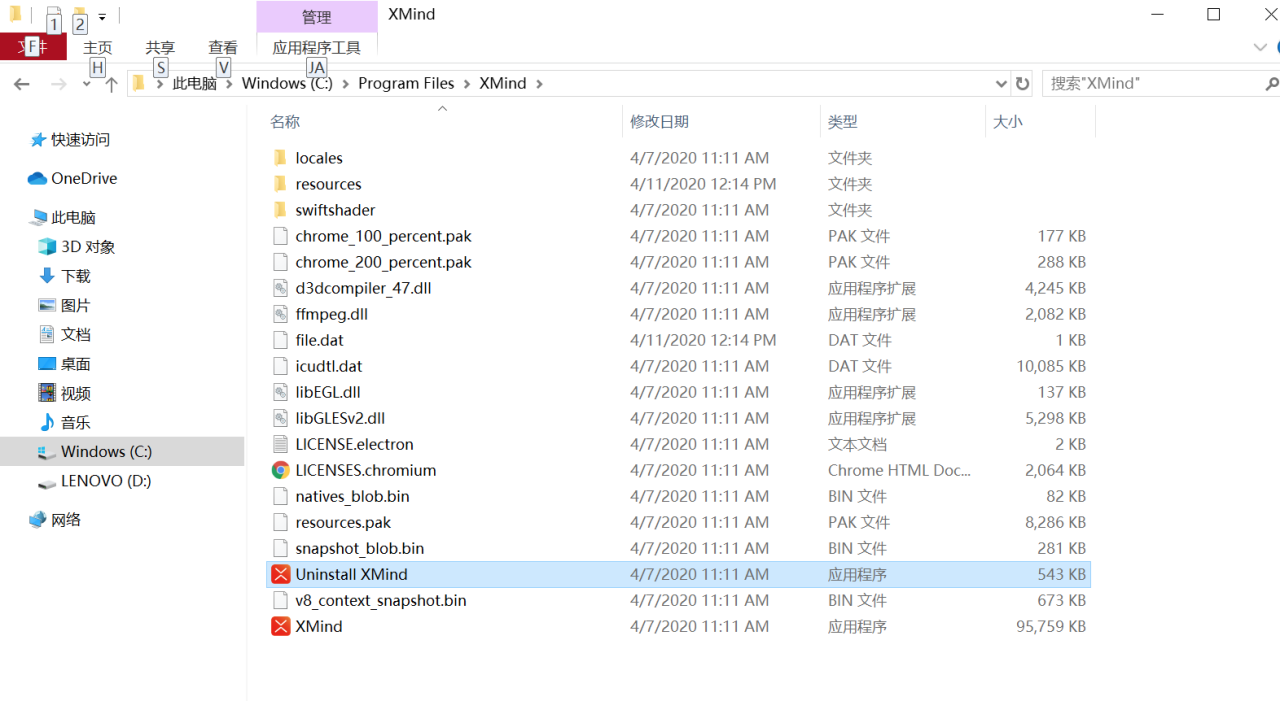Select the v8_context_snapshot.bin file name
The image size is (1280, 701).
pos(381,600)
